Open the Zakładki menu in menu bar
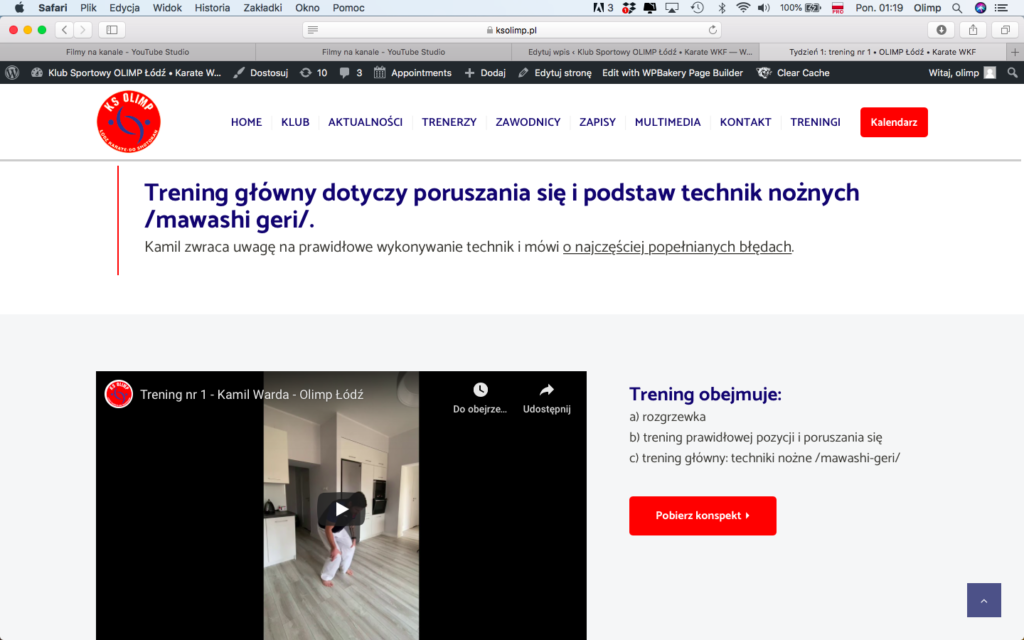The image size is (1024, 640). tap(263, 7)
